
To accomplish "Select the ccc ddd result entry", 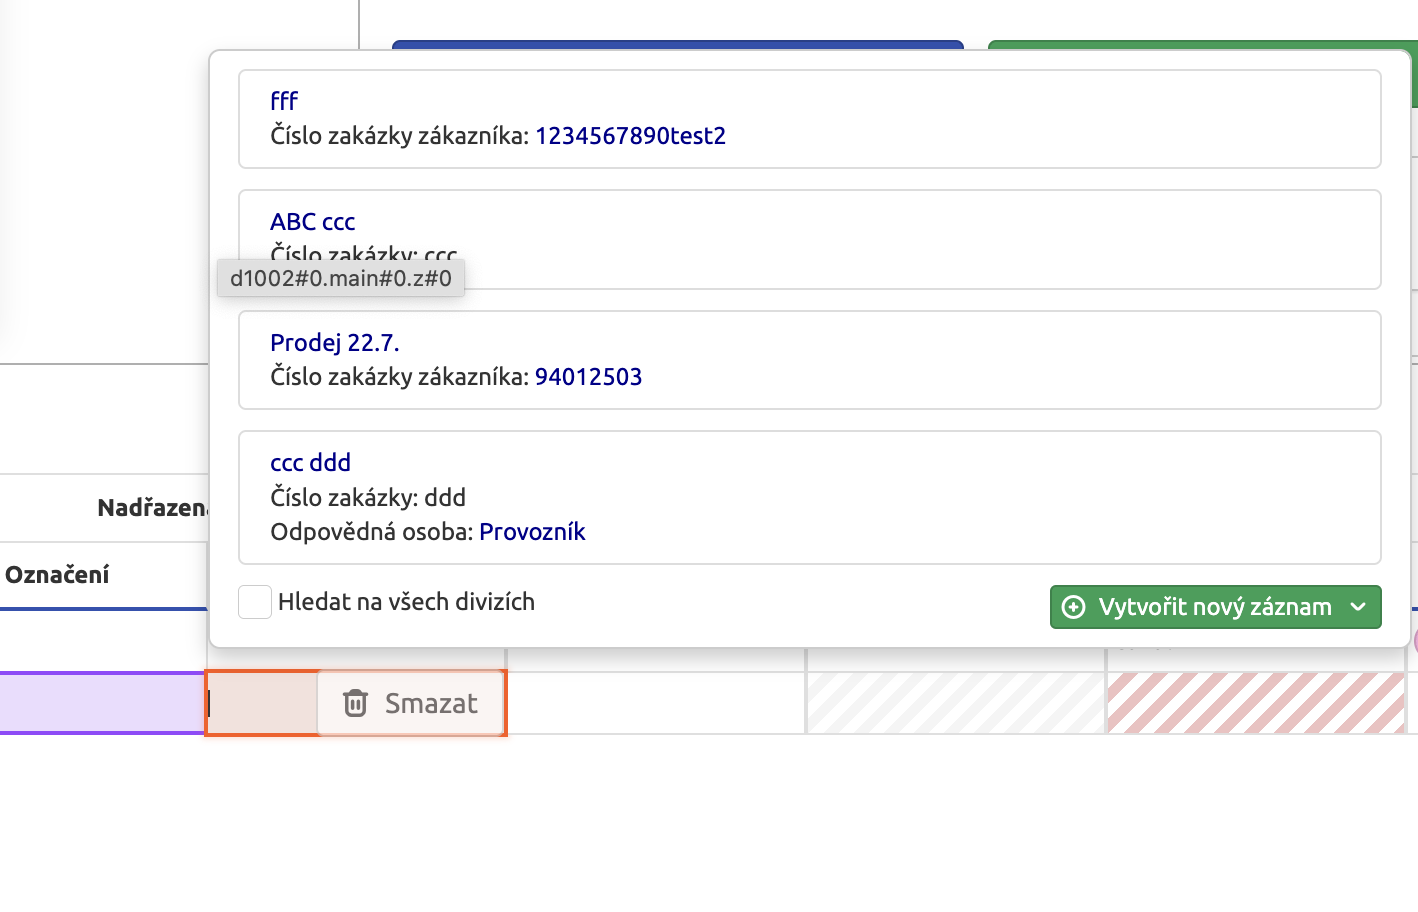I will click(310, 462).
